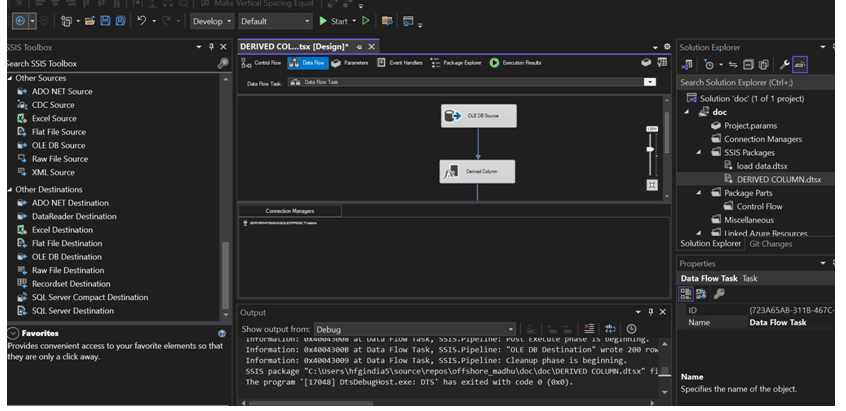Select the OLE DB Source component on canvas

[479, 116]
